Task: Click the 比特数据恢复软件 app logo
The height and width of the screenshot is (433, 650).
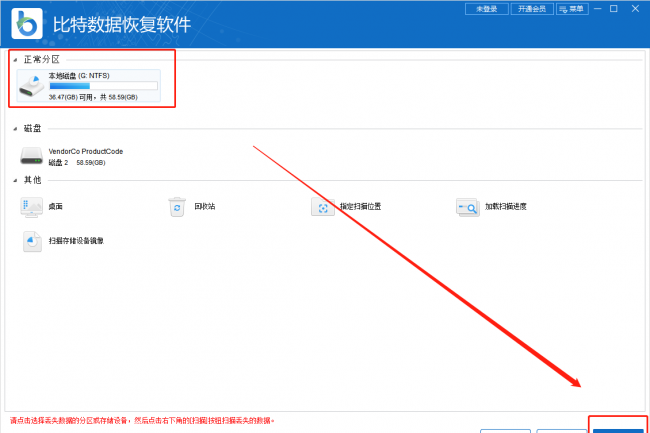Action: coord(27,24)
